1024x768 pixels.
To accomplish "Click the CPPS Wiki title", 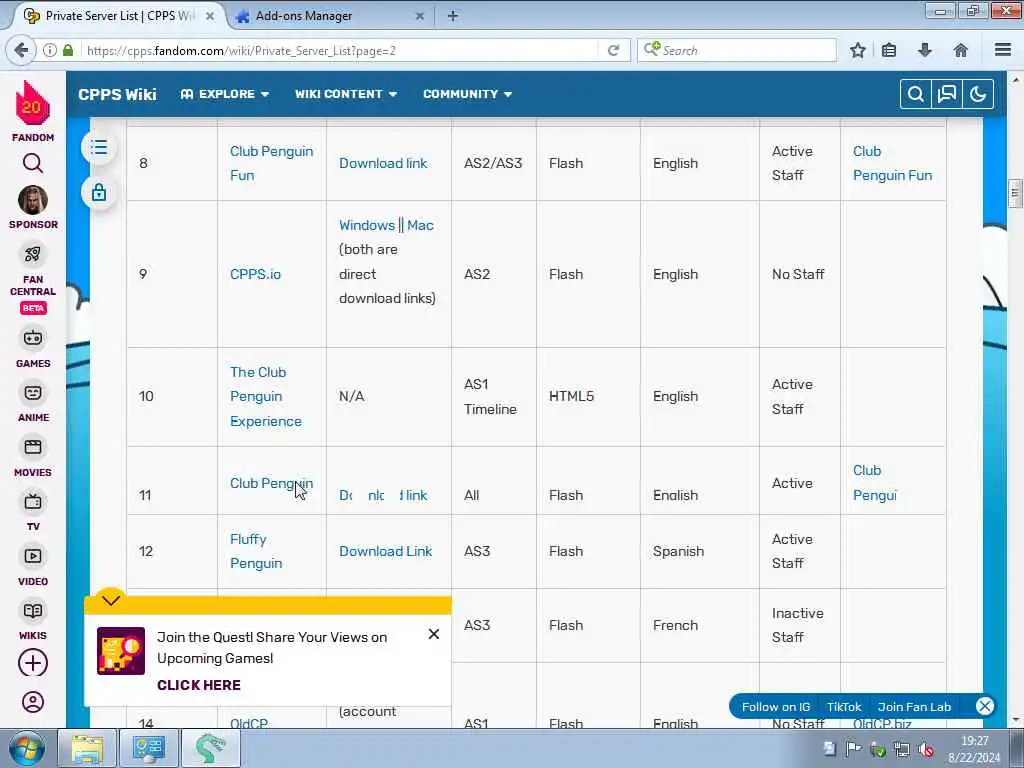I will [x=118, y=95].
